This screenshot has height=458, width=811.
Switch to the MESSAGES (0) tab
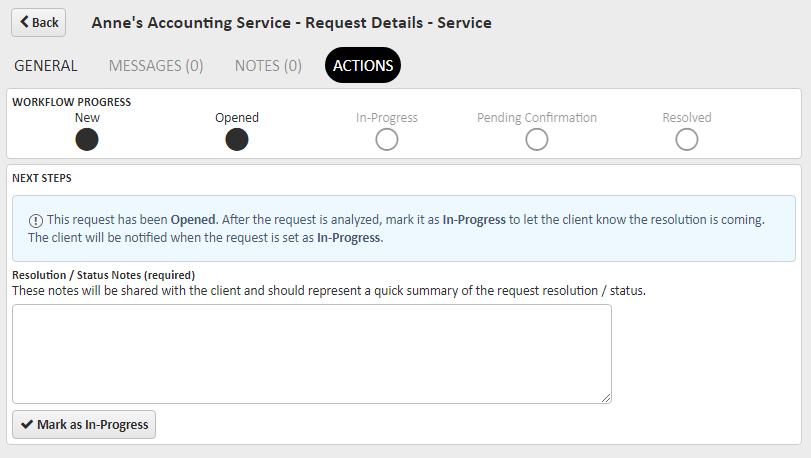[x=156, y=66]
